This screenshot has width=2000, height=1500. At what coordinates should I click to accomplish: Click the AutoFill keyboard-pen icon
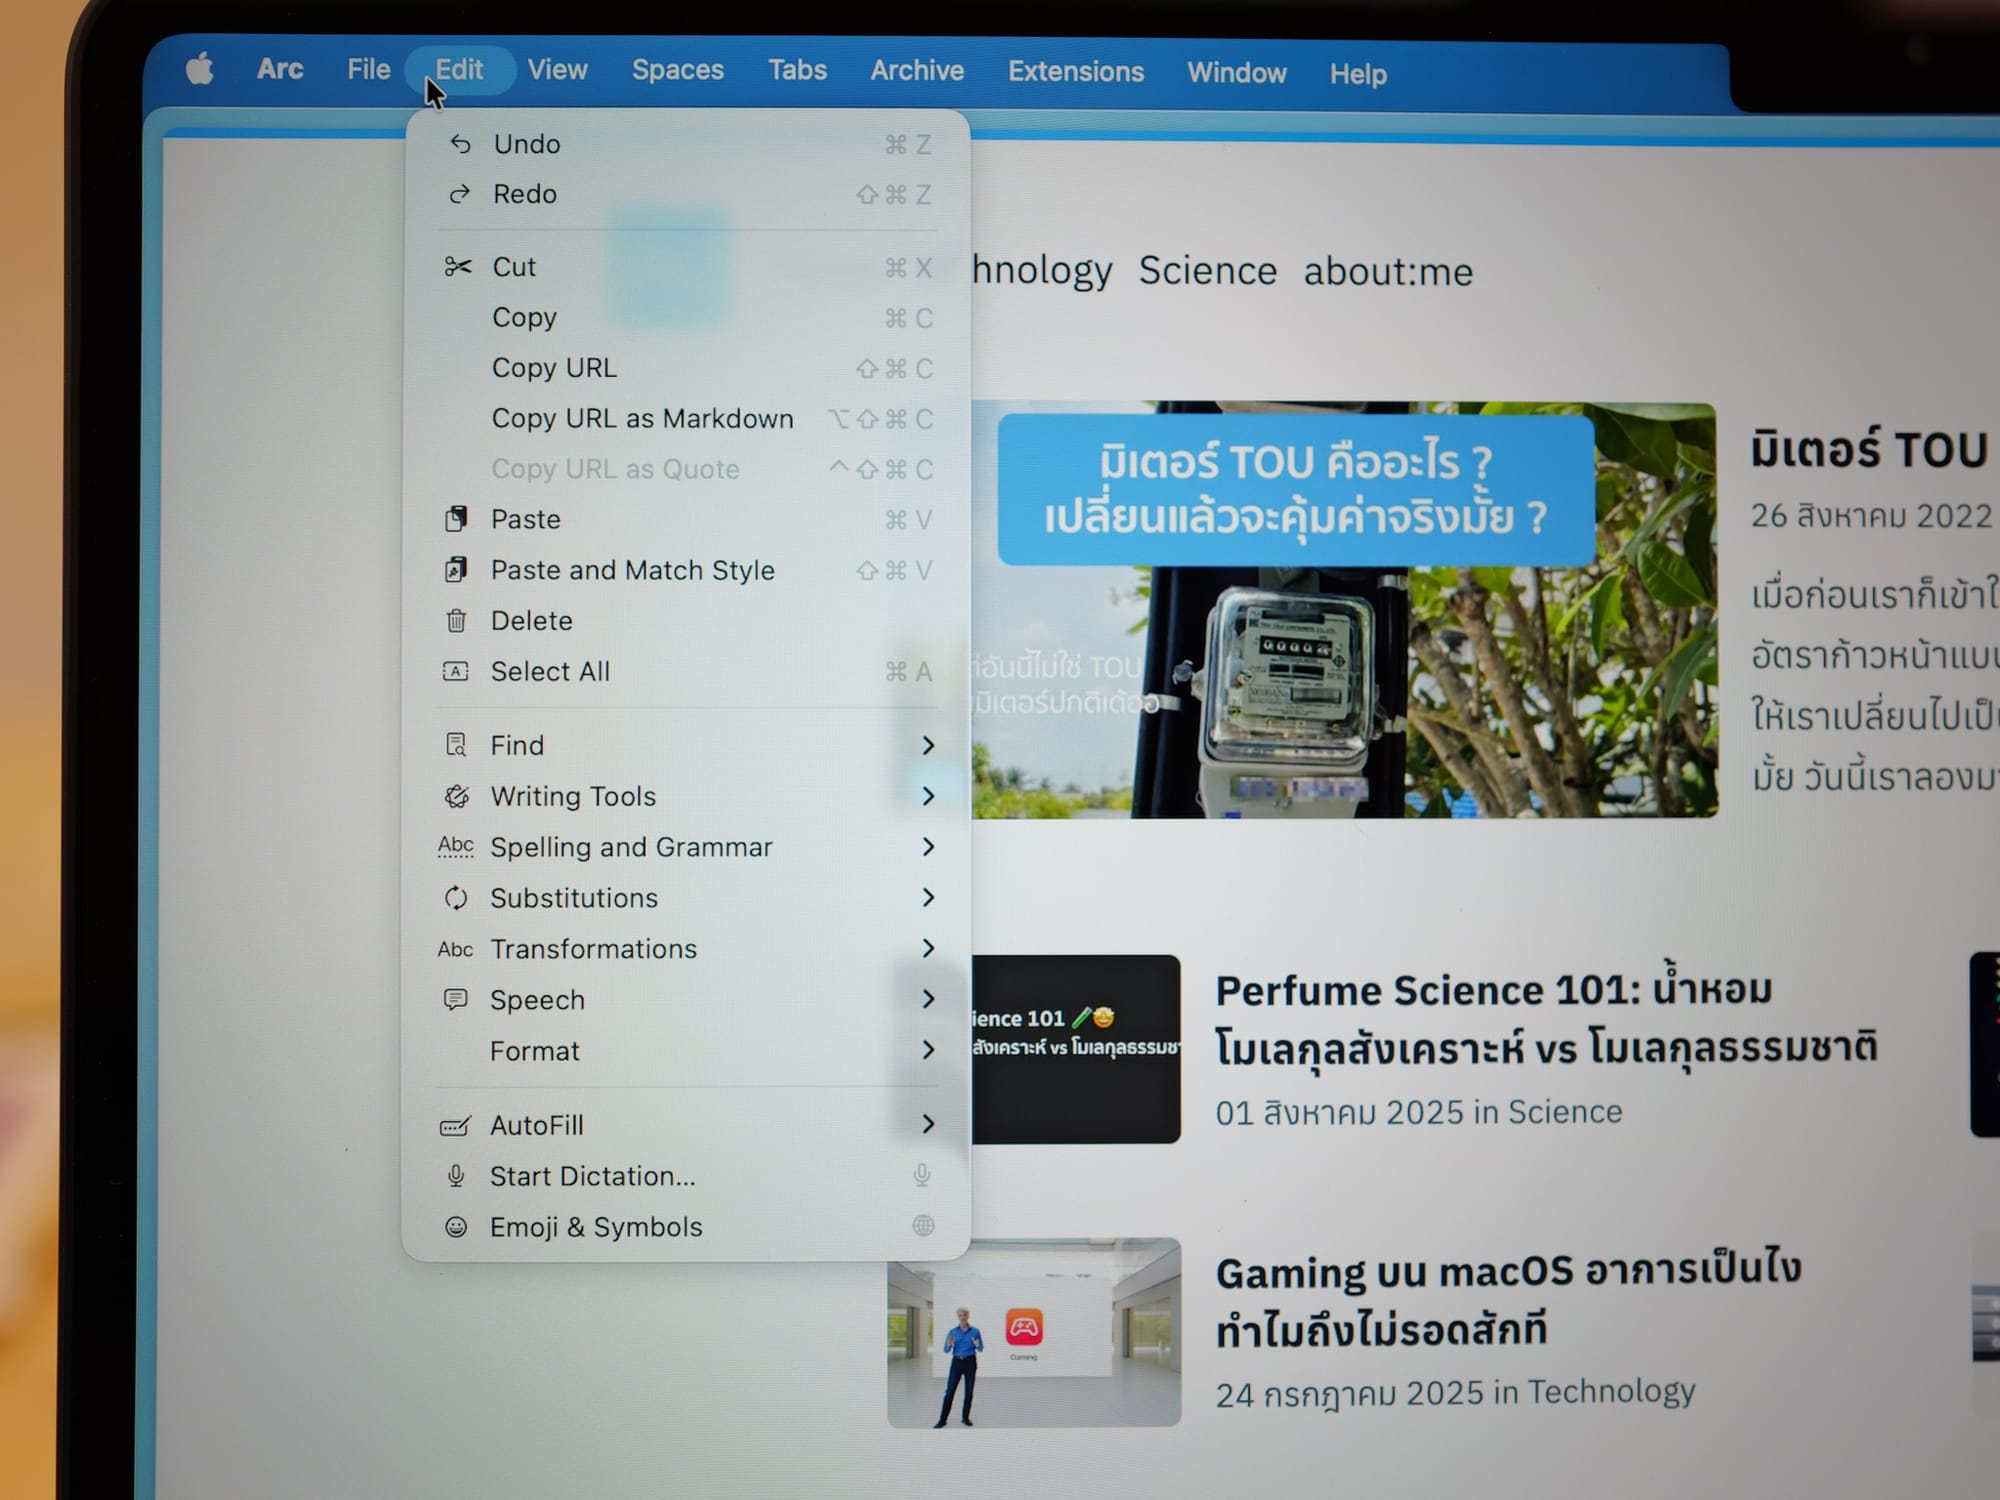(x=455, y=1126)
